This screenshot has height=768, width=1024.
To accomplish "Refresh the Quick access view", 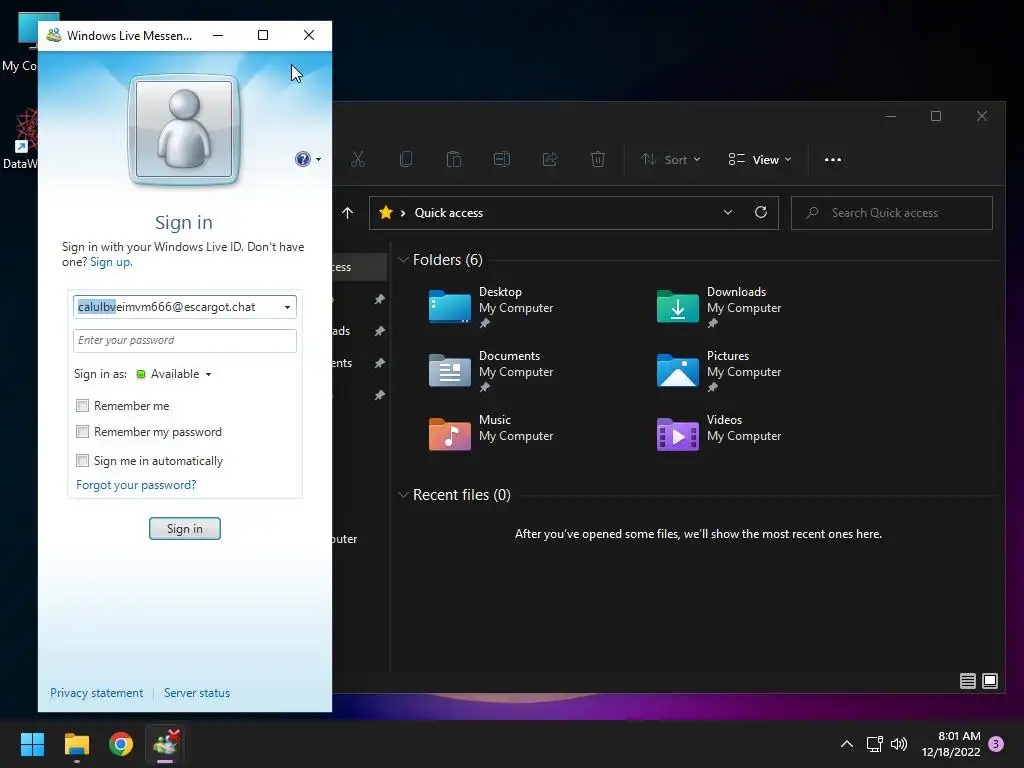I will click(761, 212).
